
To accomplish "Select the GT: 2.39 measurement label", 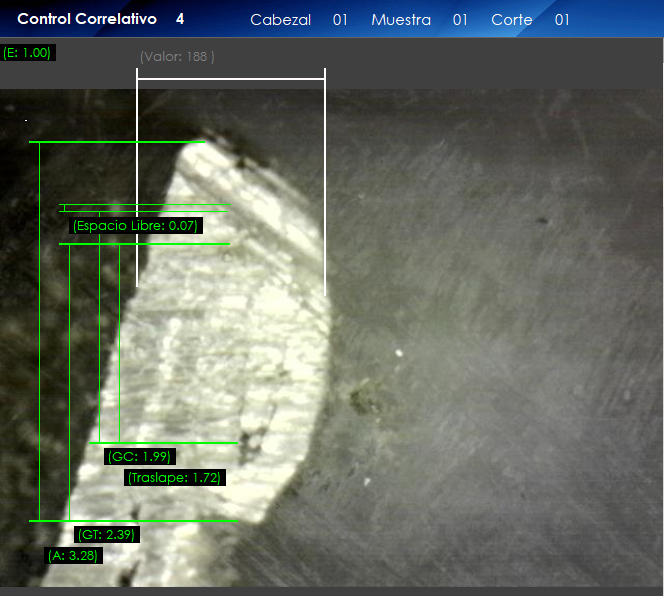I will [107, 535].
